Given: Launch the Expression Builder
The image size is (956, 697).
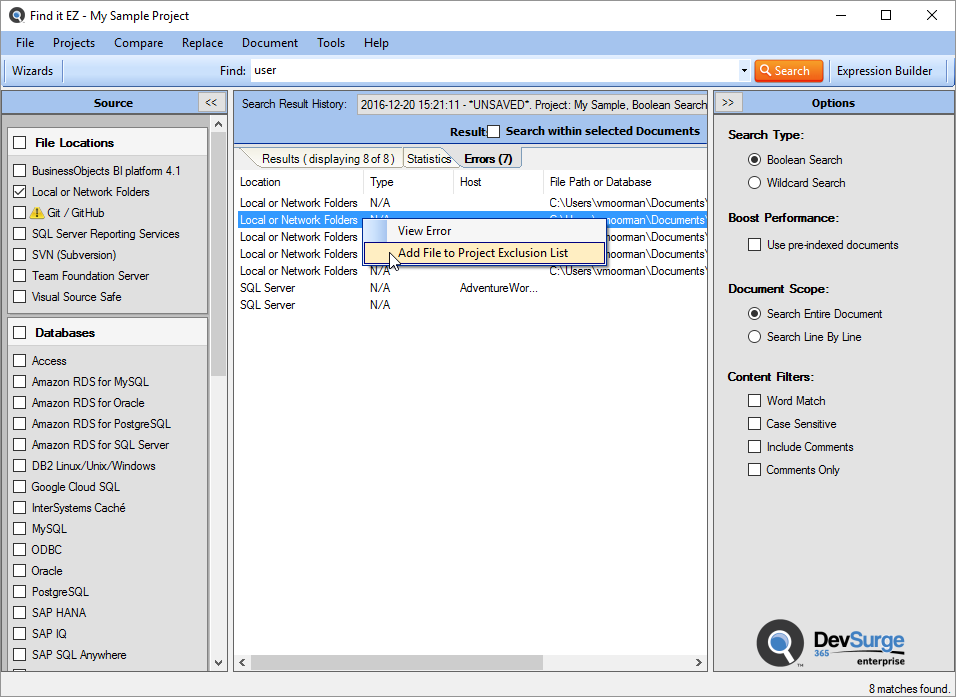Looking at the screenshot, I should click(884, 71).
